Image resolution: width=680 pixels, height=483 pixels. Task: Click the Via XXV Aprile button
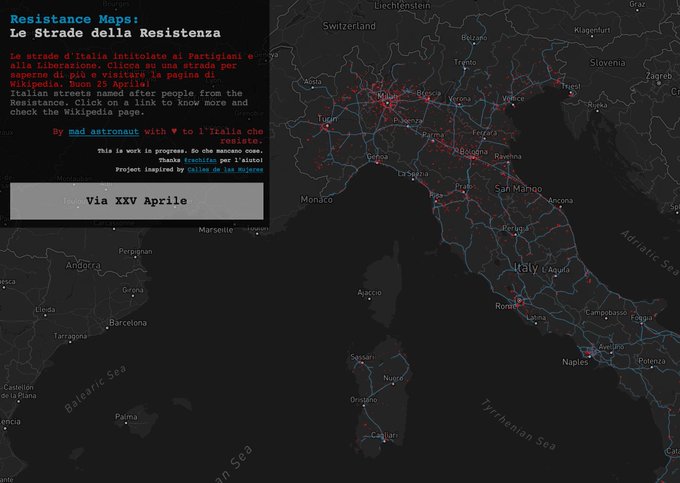tap(137, 201)
